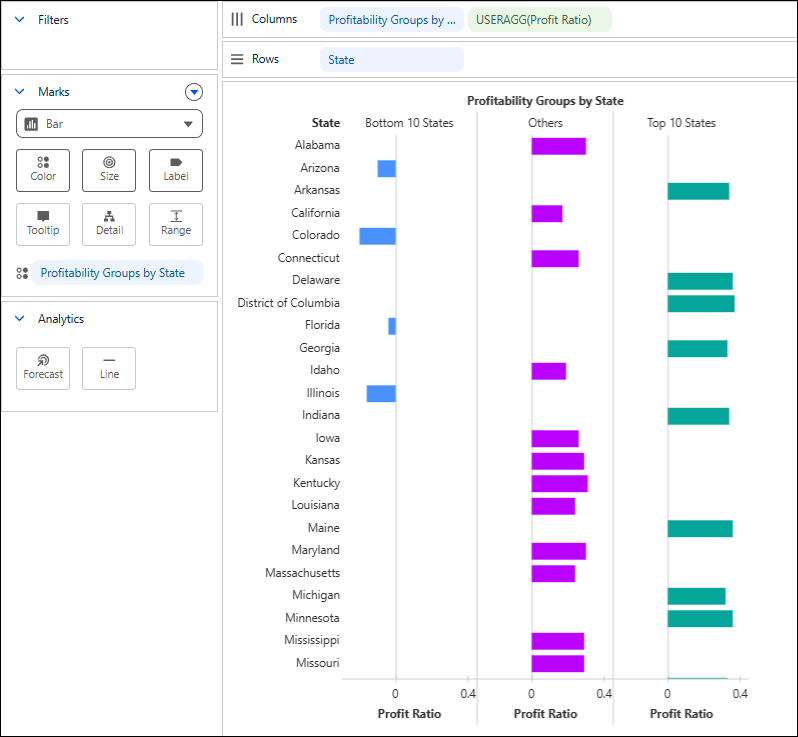
Task: Click the Iowa row label
Action: coord(328,438)
